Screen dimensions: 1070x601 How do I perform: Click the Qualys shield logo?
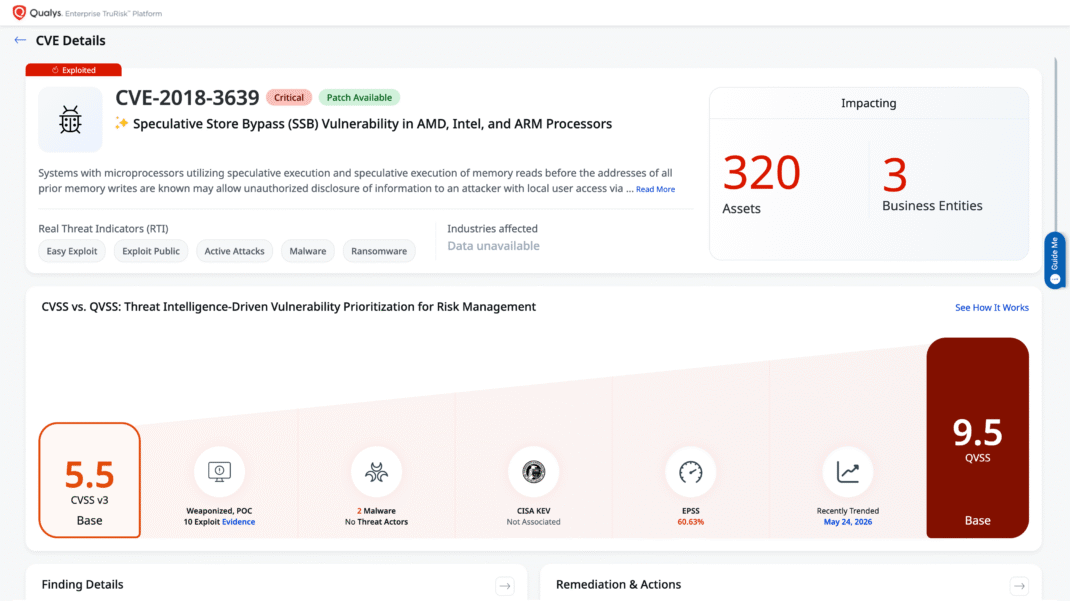(x=19, y=12)
